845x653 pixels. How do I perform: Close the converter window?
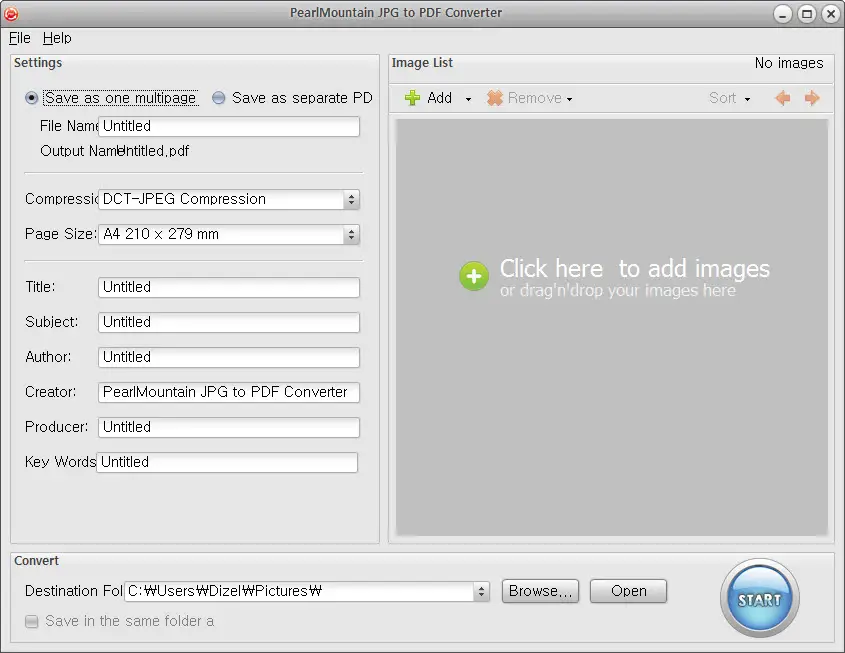[x=831, y=14]
